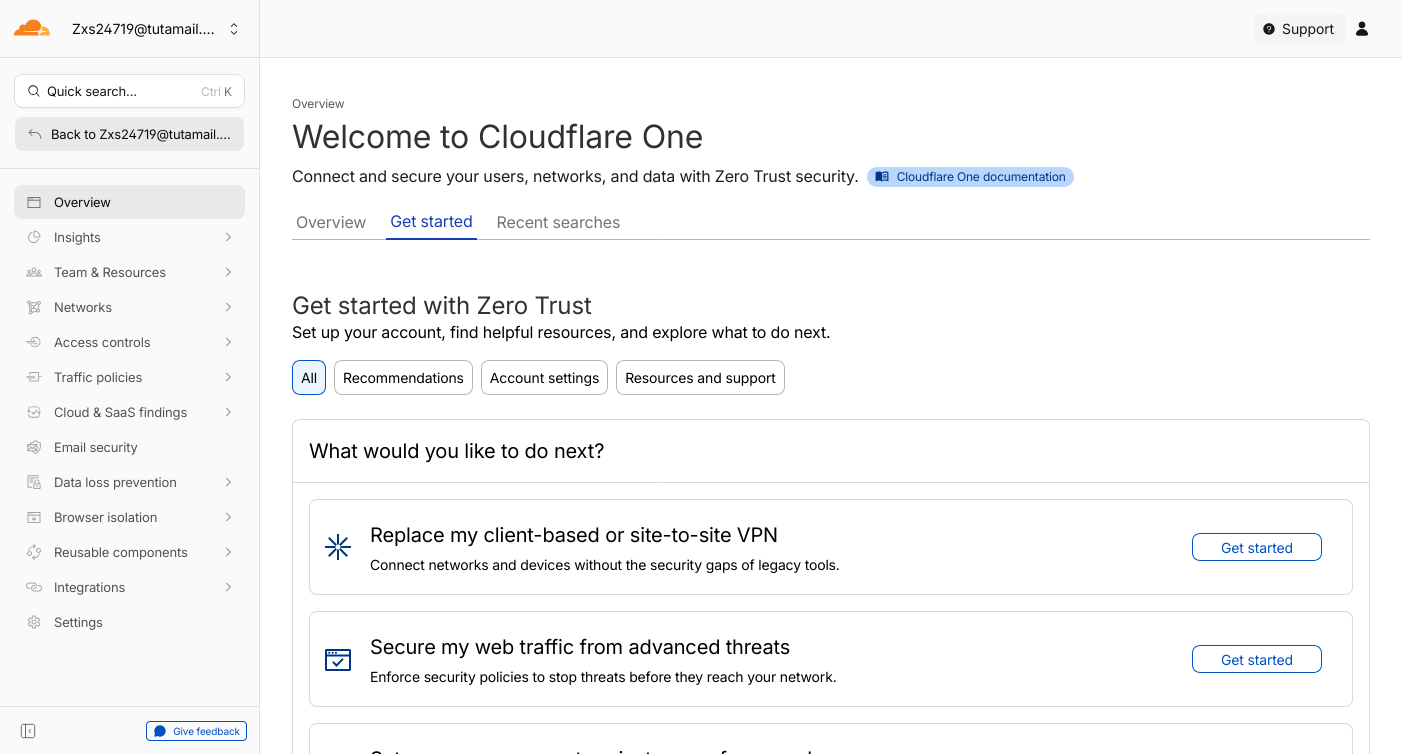Go back to the Zxs24719 account
1402x754 pixels.
129,134
